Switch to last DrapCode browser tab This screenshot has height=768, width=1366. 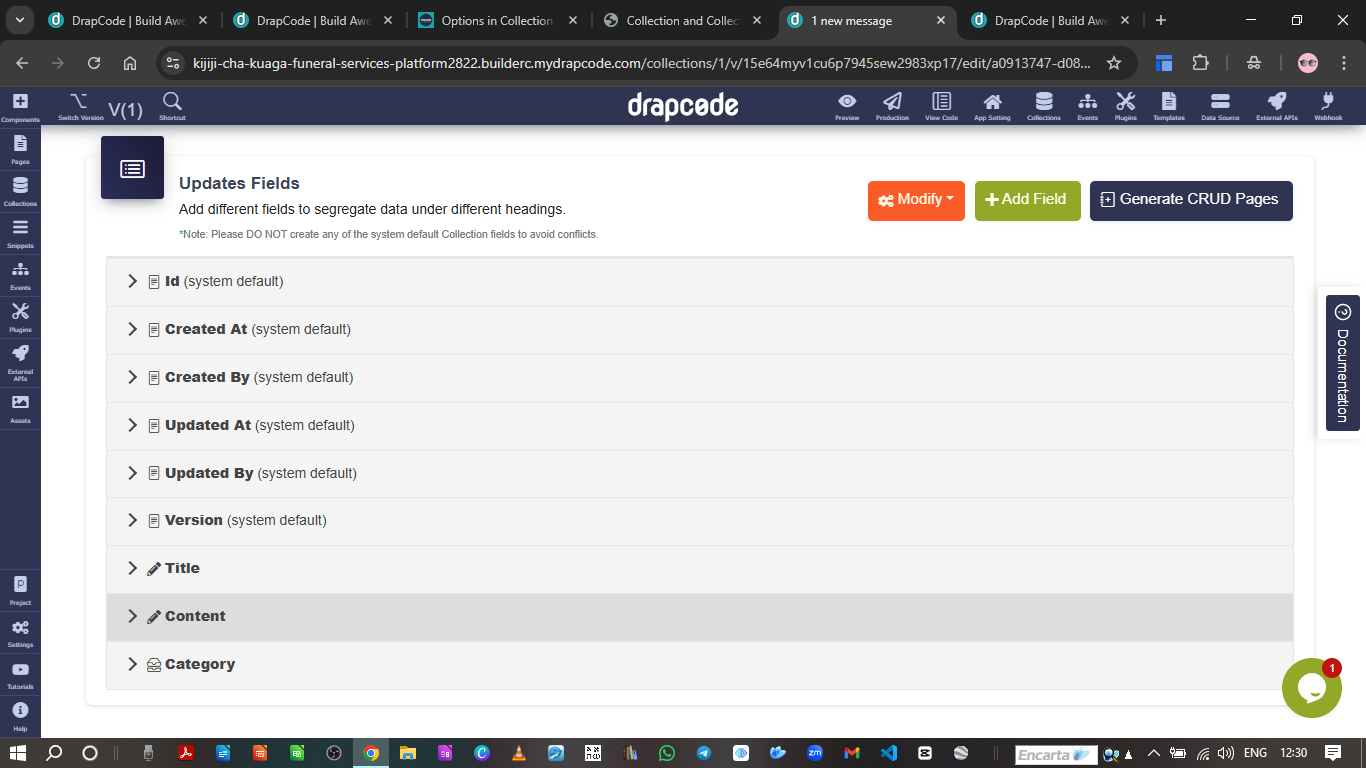coord(1052,20)
